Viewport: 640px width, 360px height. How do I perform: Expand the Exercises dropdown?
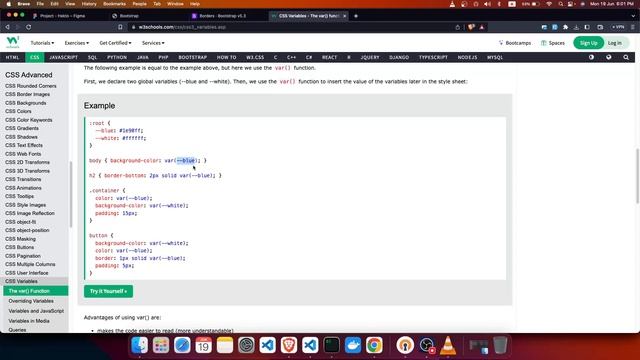click(76, 43)
